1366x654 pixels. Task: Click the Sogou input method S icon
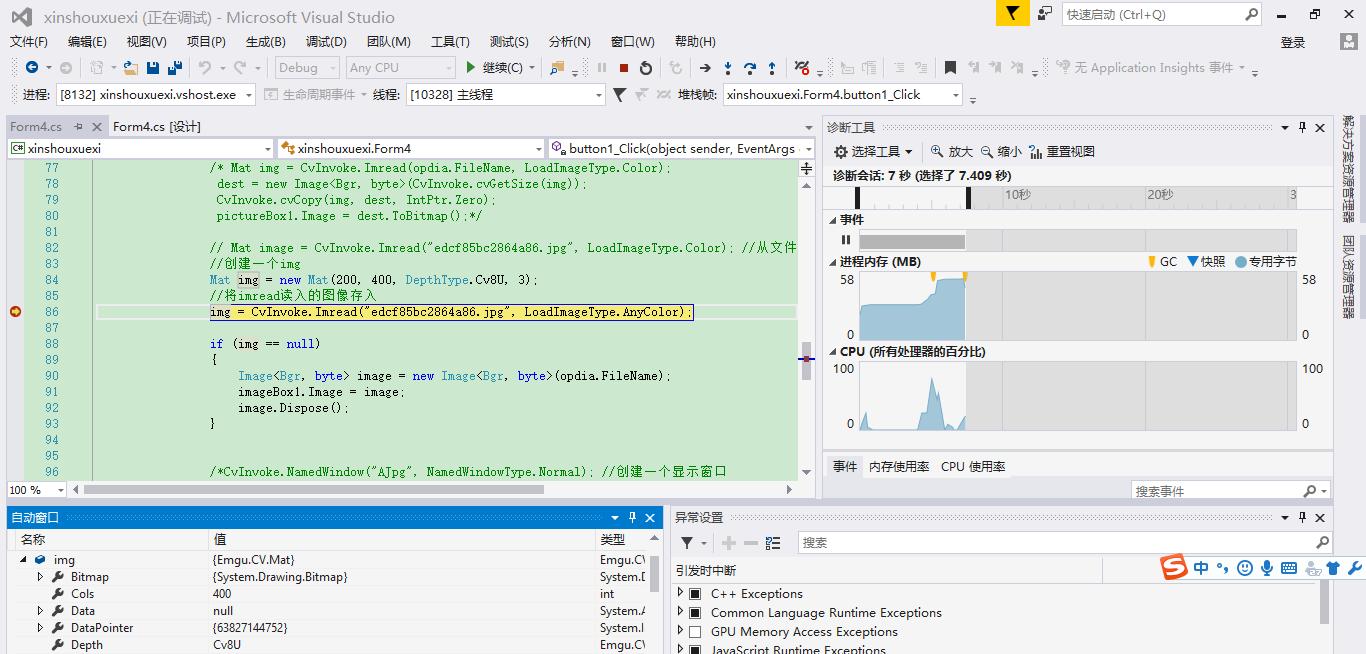coord(1174,567)
